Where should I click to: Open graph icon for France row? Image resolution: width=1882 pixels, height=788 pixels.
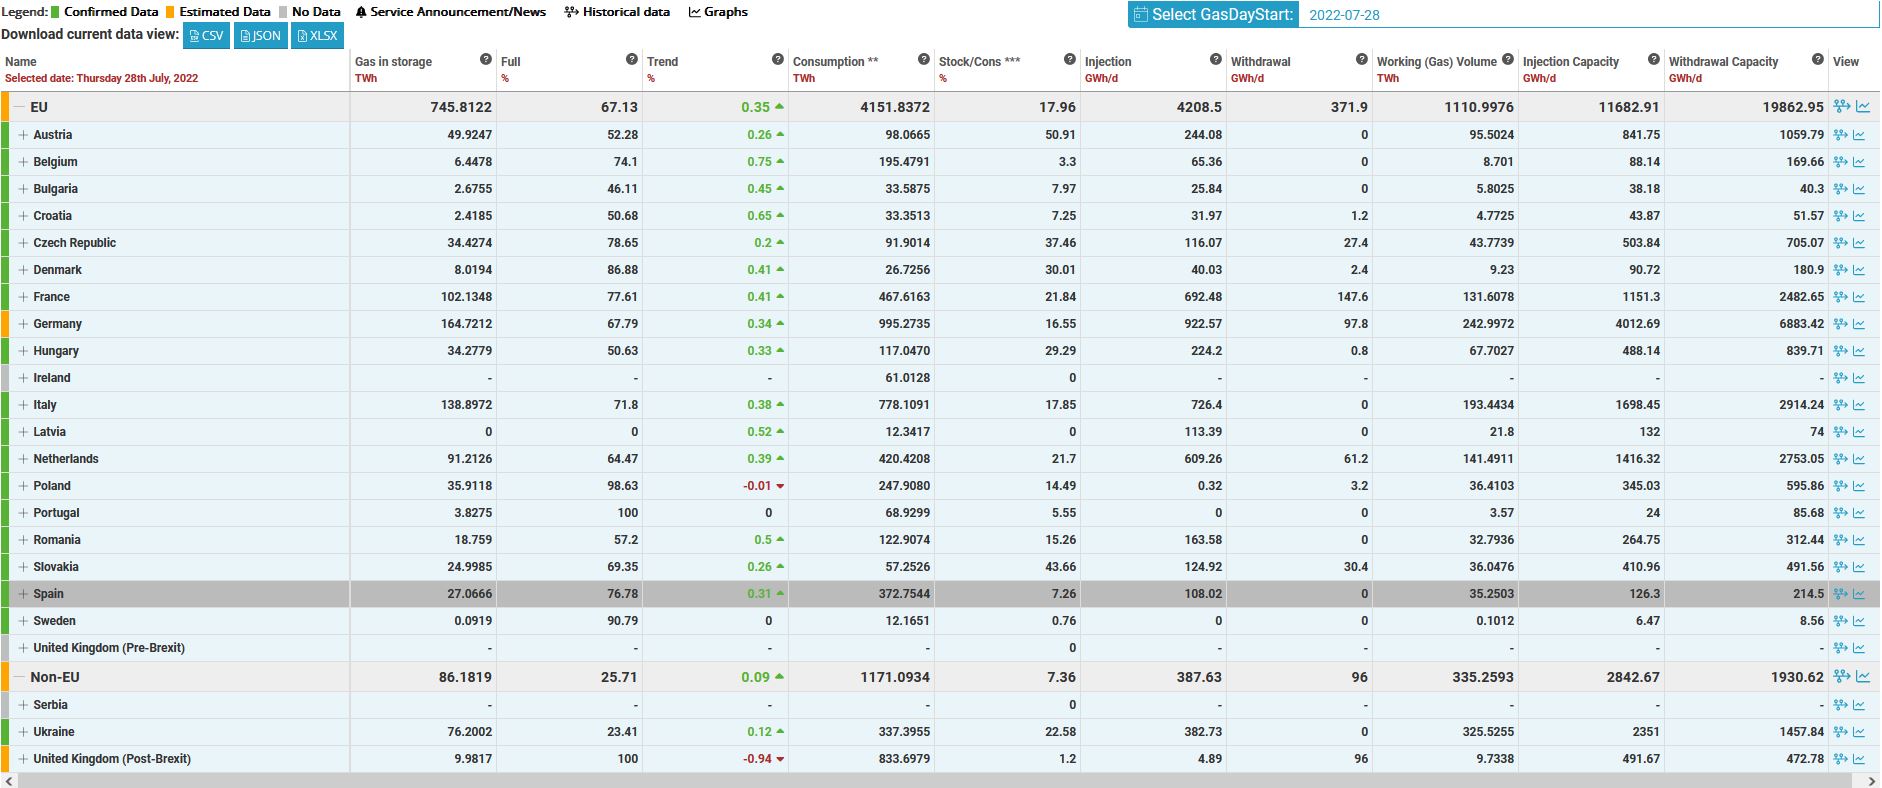[1860, 297]
